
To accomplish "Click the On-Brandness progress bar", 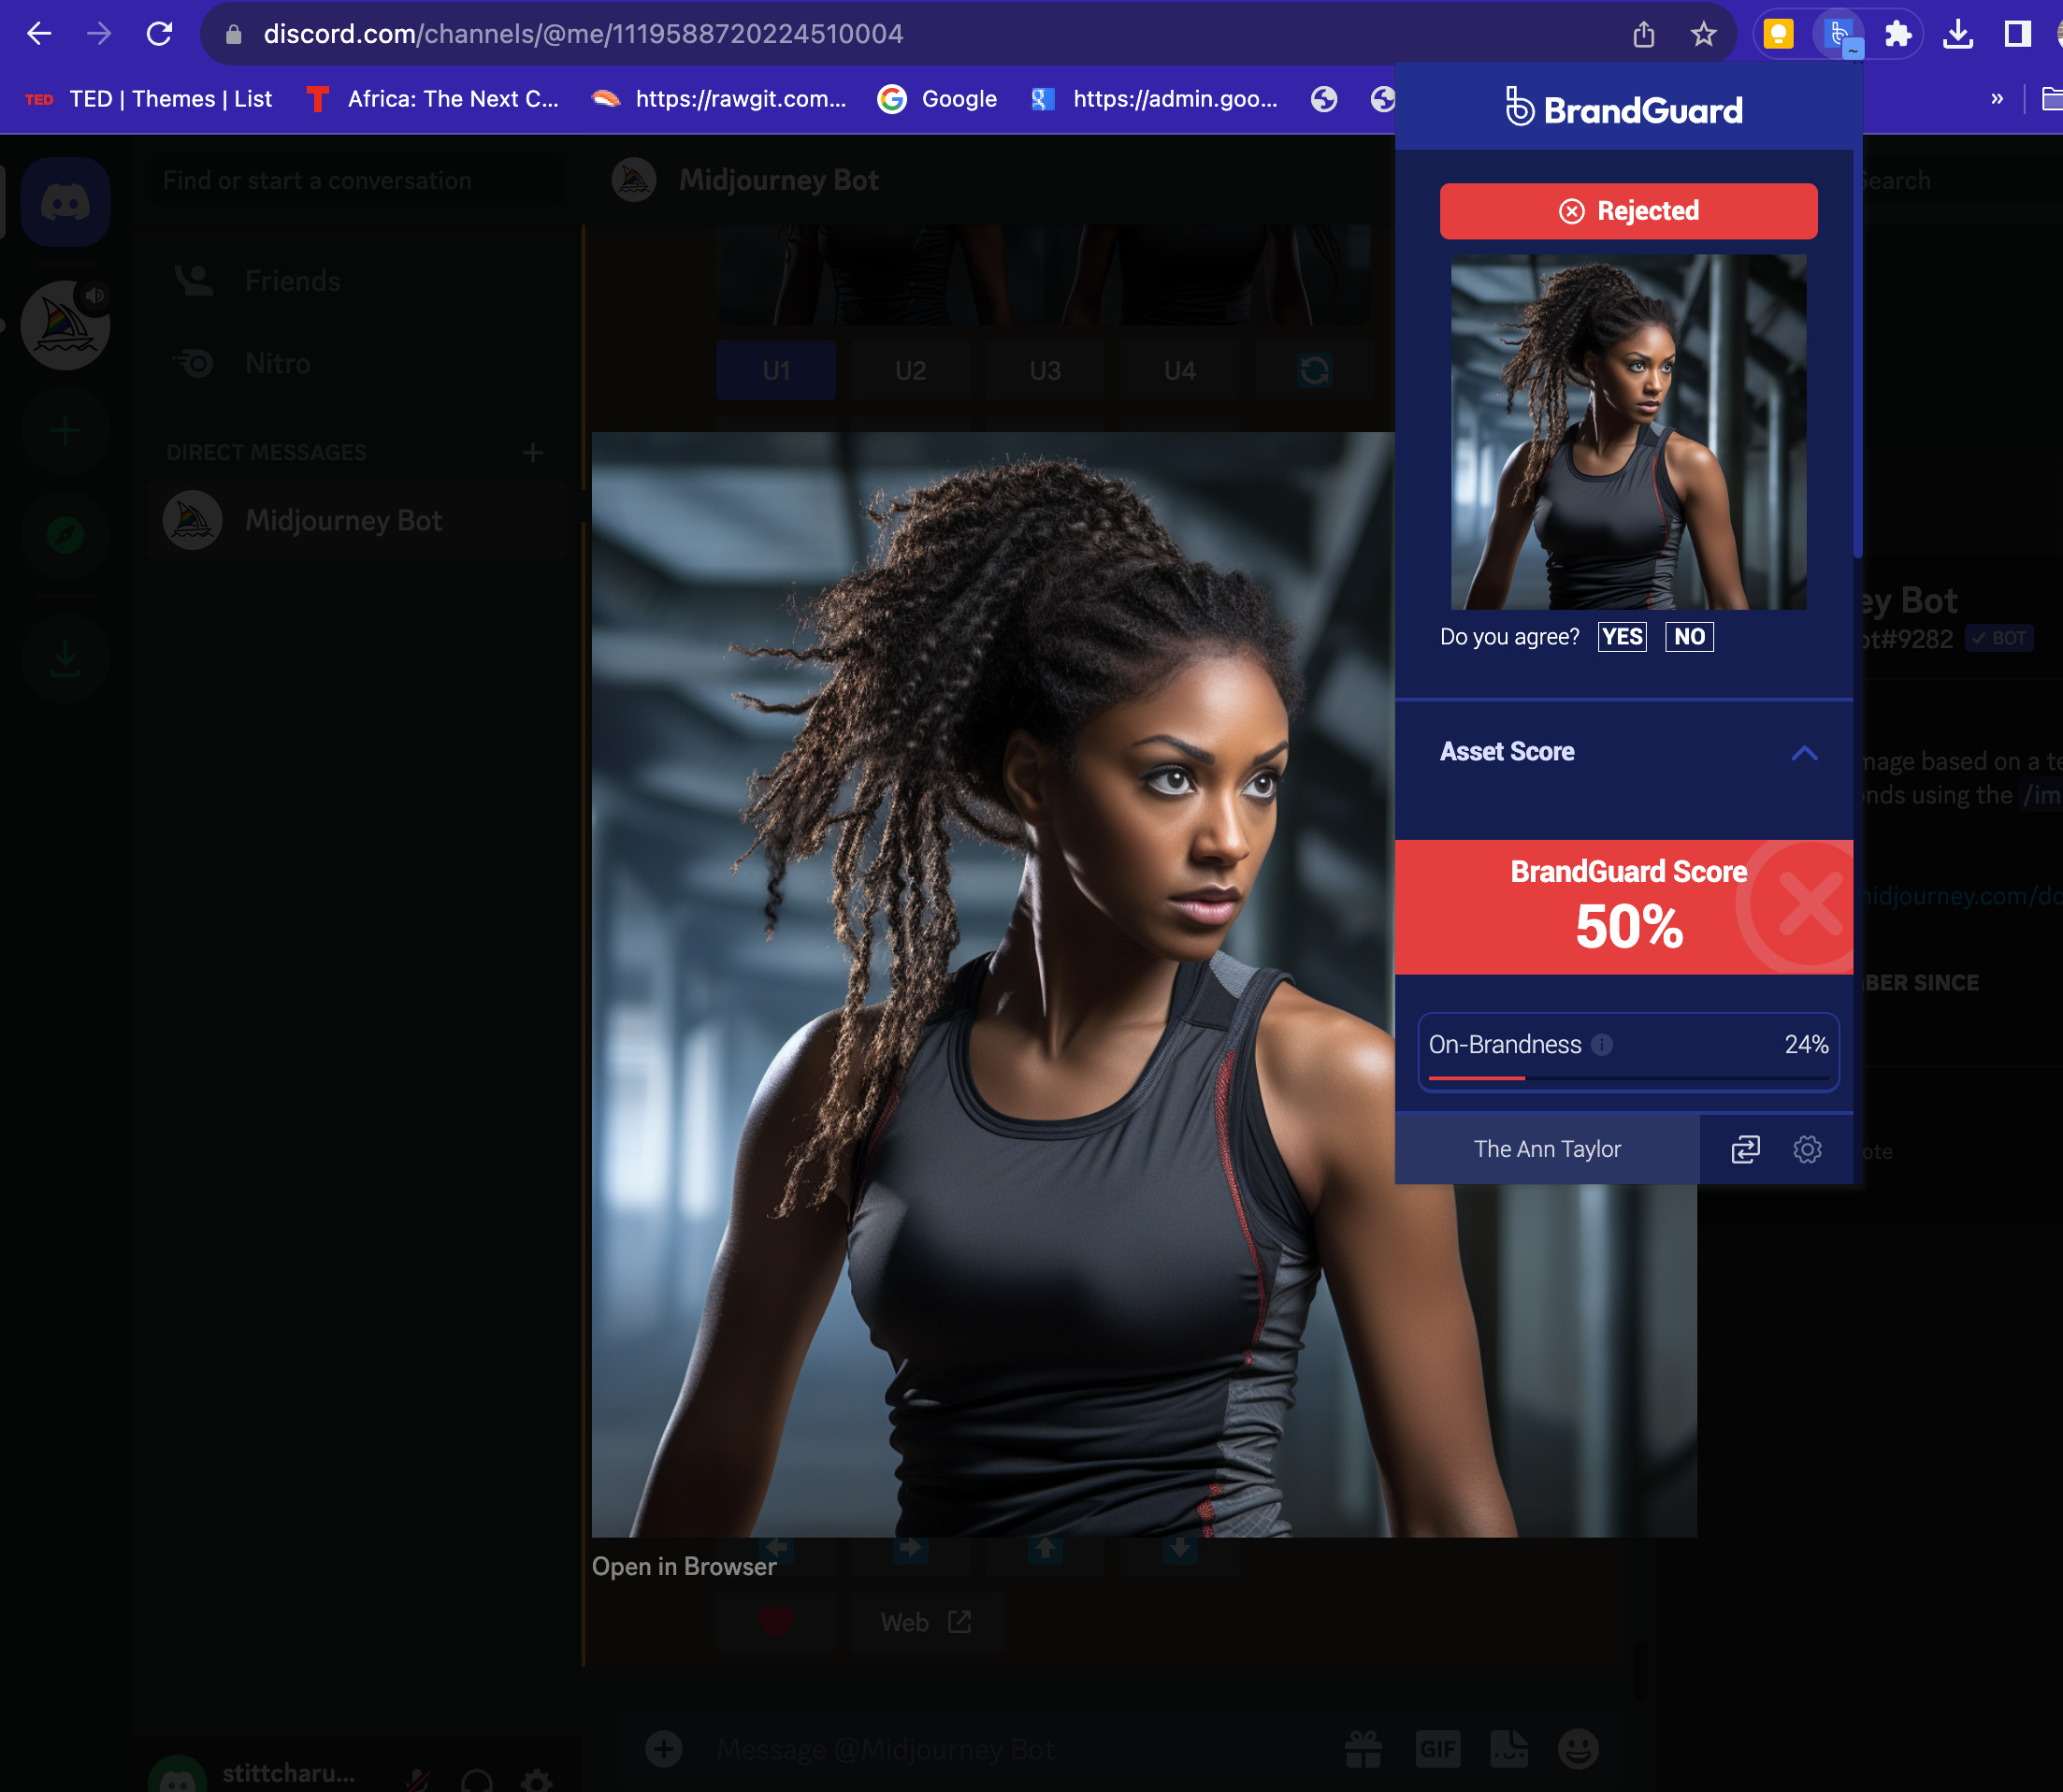I will [x=1628, y=1078].
